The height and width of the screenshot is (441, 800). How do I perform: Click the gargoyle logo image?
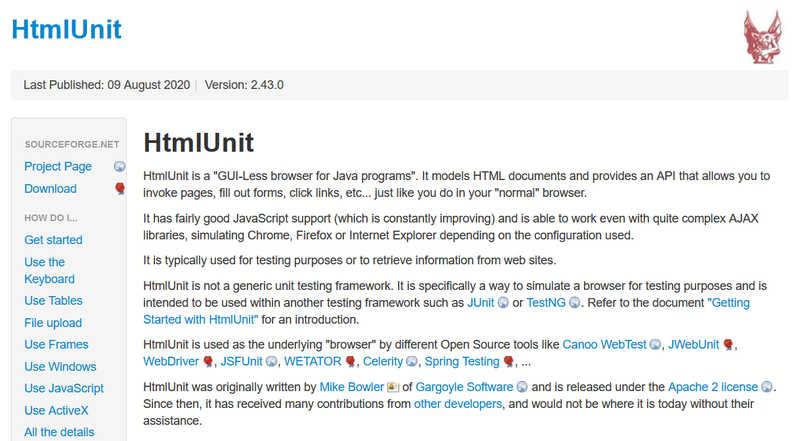coord(762,37)
